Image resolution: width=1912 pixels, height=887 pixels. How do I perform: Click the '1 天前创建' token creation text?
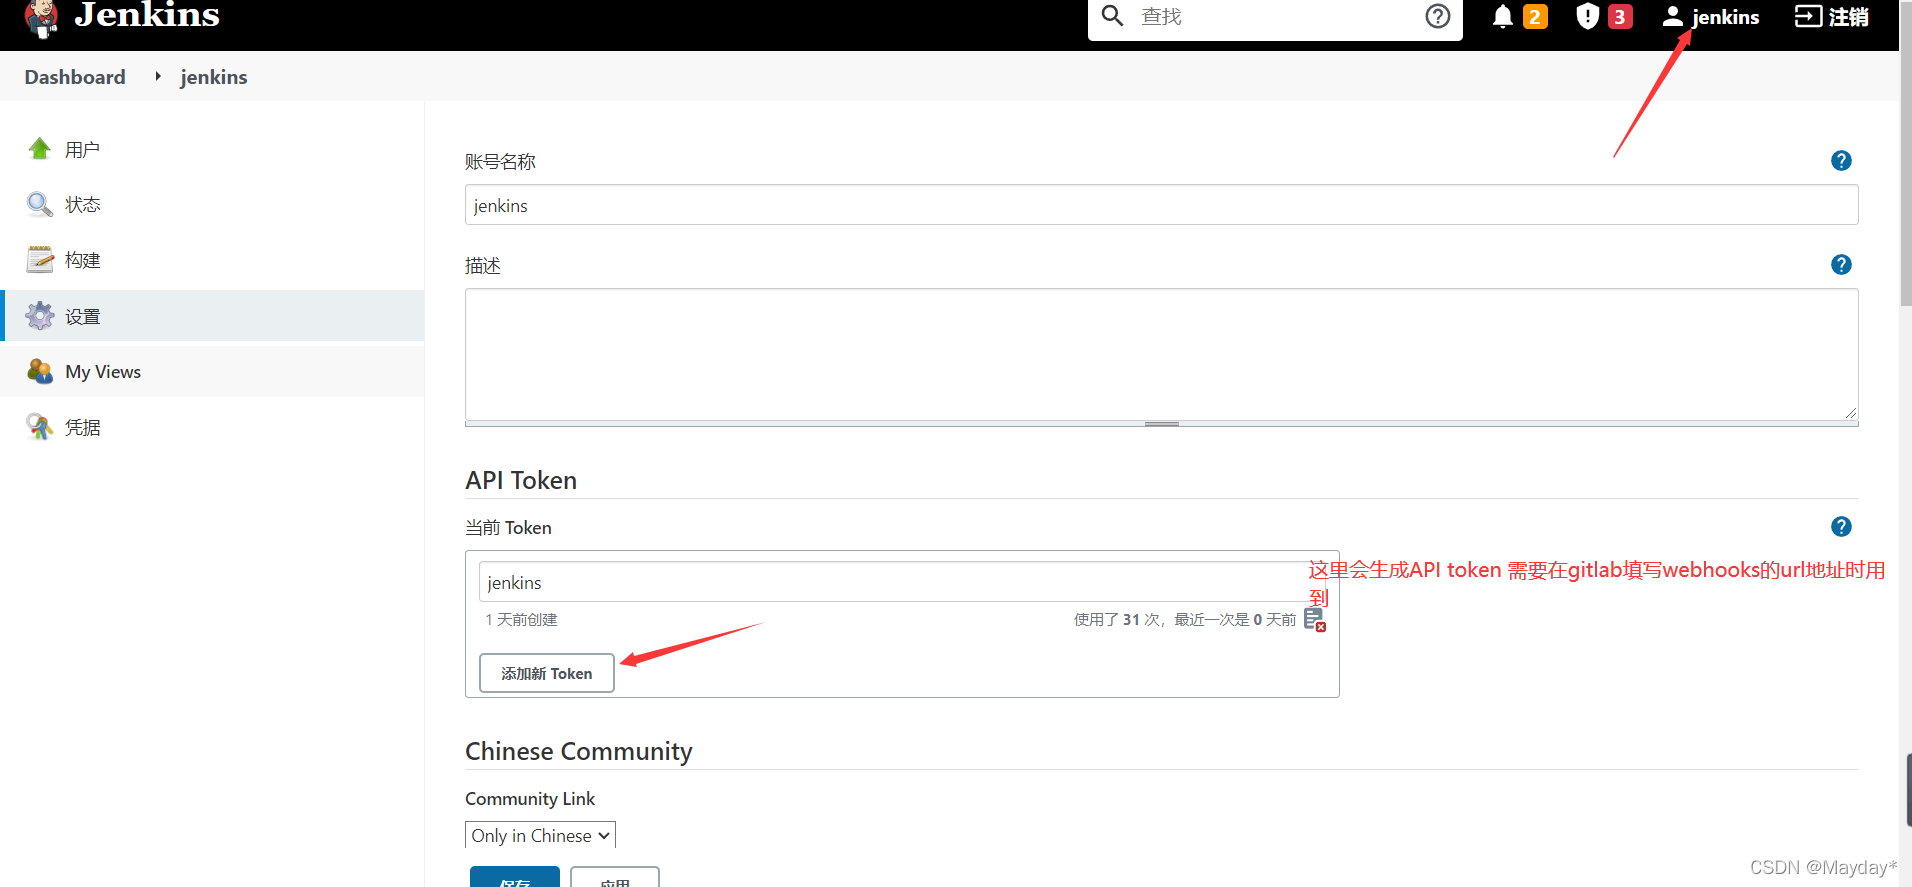[x=521, y=620]
